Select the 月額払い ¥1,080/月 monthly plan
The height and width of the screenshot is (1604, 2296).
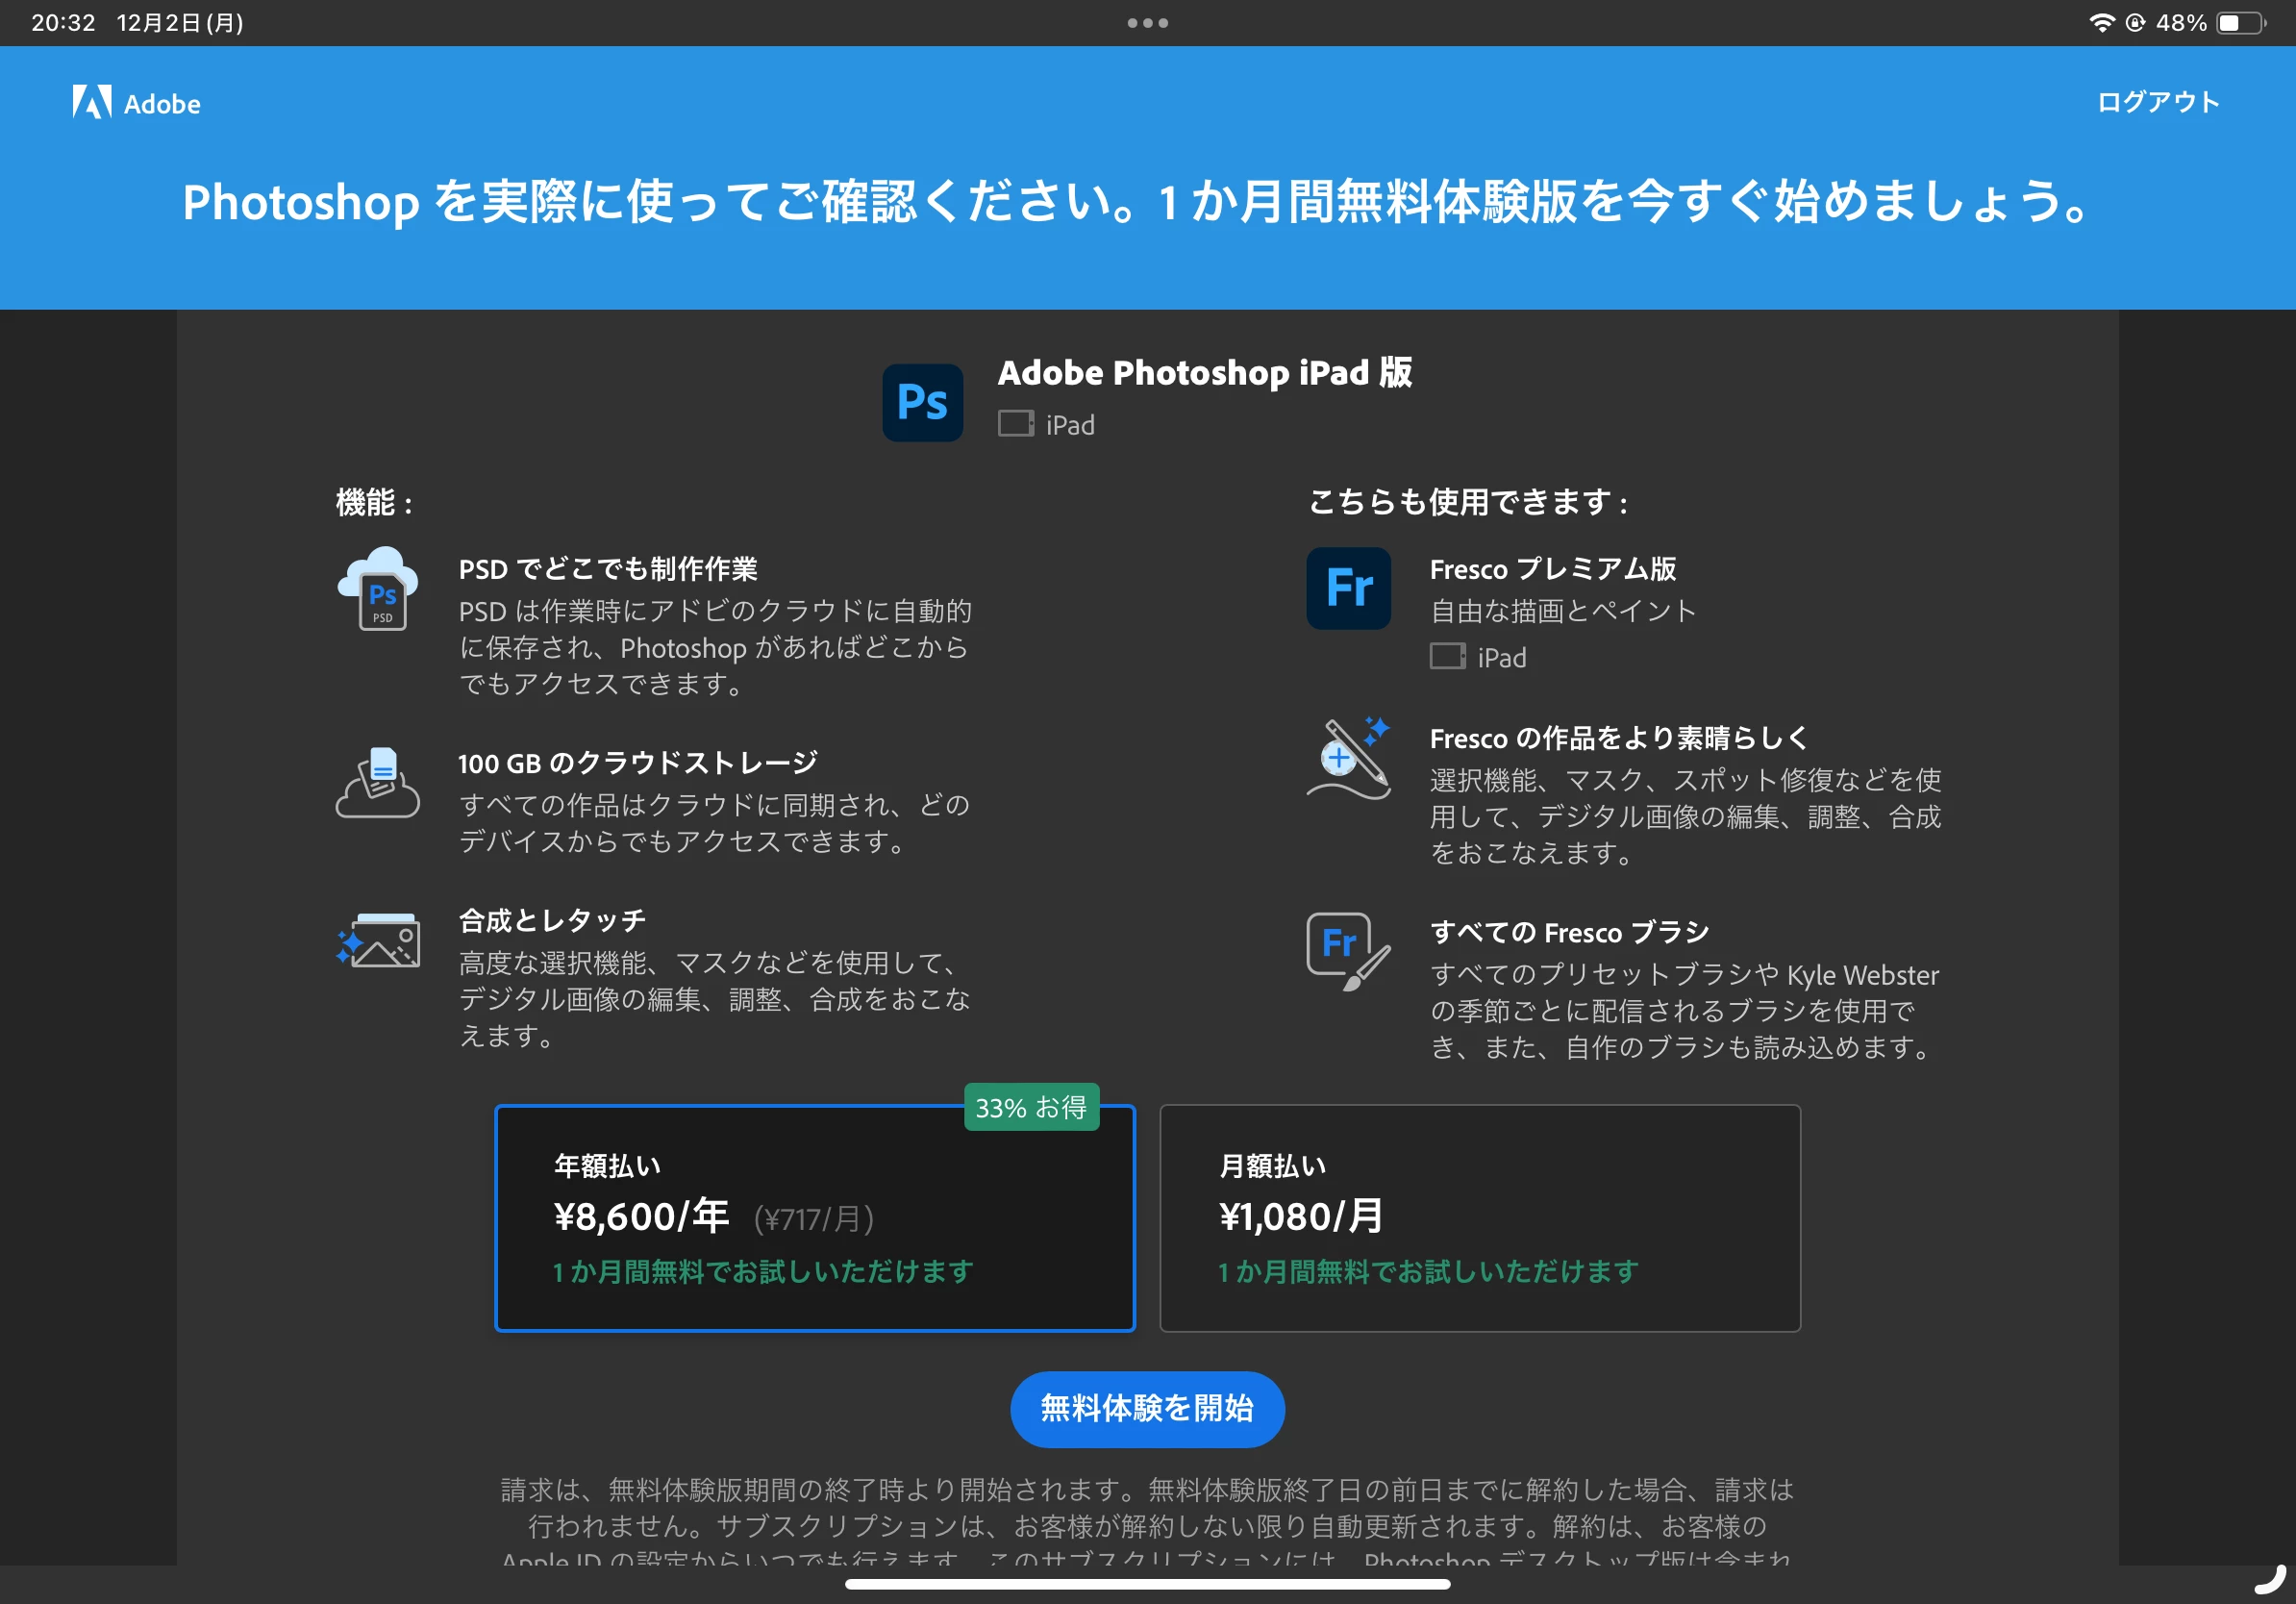pyautogui.click(x=1479, y=1217)
